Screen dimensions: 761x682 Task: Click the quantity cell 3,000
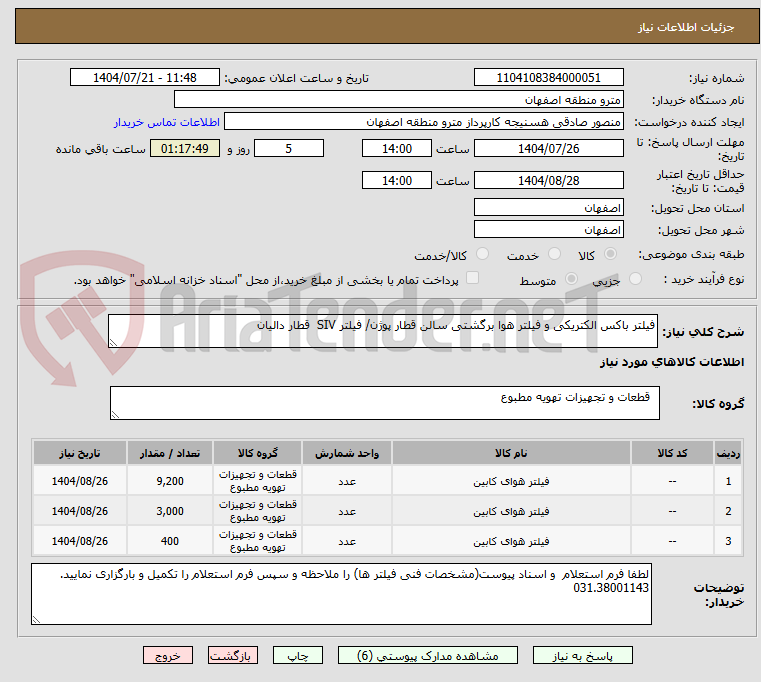point(170,511)
